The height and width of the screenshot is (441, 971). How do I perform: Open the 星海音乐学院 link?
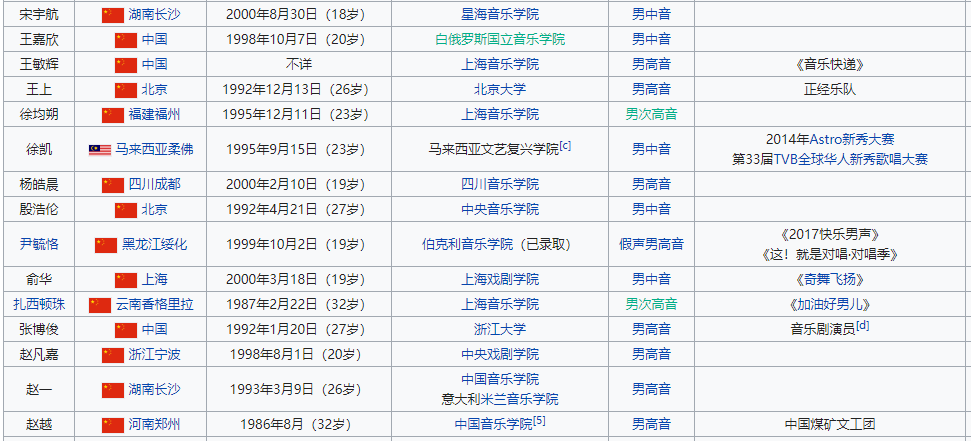[499, 15]
